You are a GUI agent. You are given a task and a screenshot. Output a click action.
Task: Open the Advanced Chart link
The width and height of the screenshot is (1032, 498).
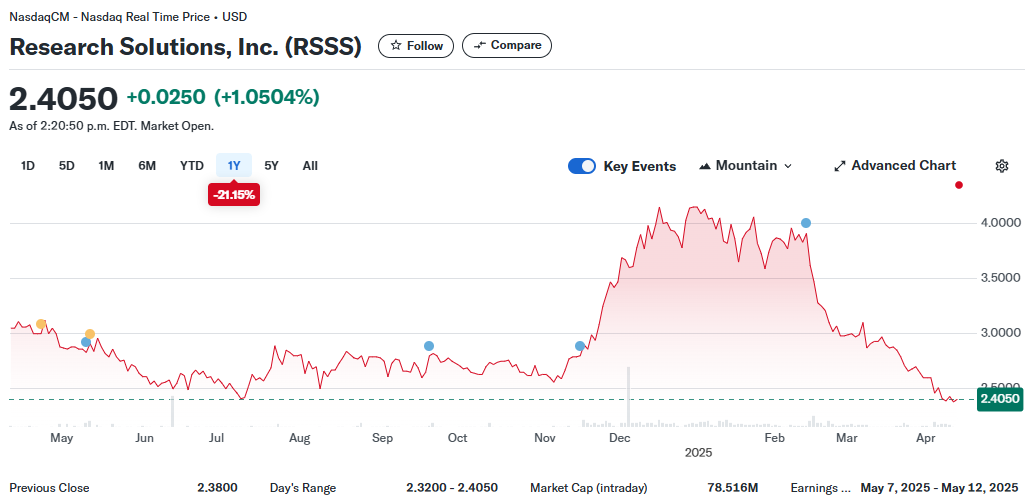pyautogui.click(x=895, y=166)
